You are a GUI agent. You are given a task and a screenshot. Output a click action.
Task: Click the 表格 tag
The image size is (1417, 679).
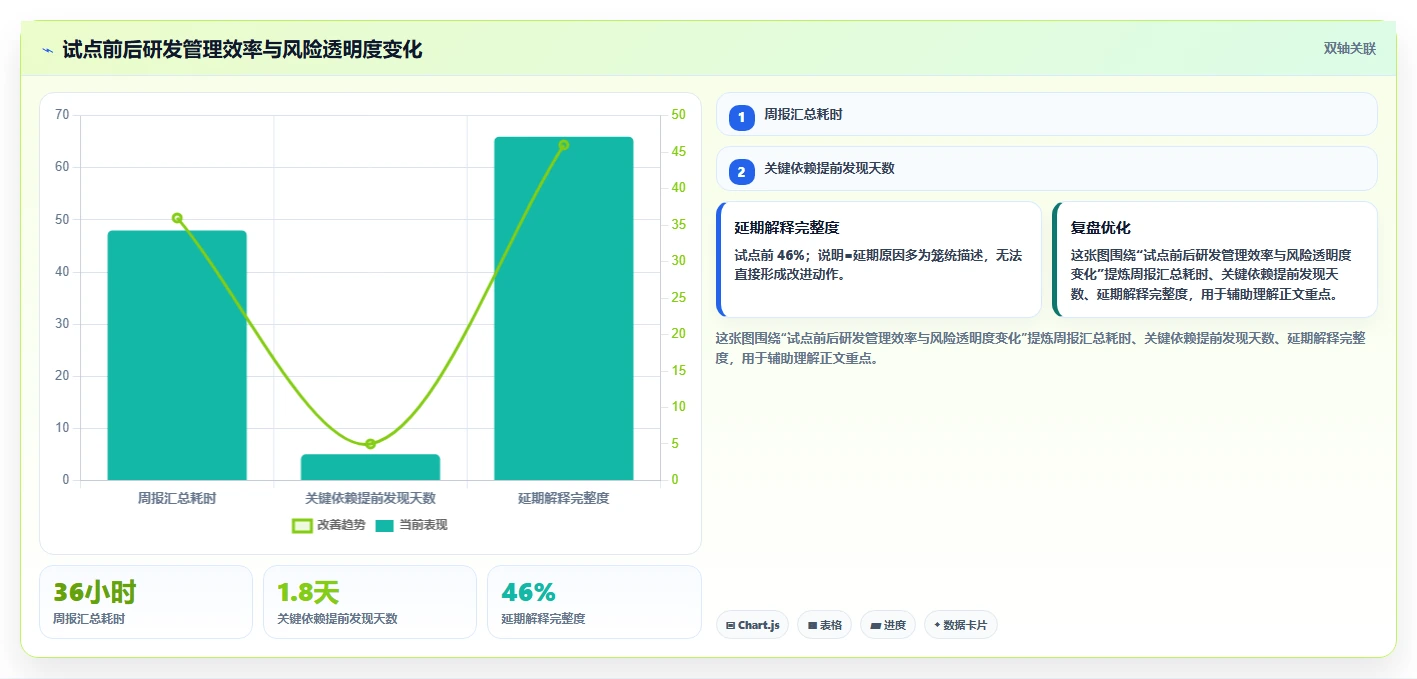coord(824,625)
